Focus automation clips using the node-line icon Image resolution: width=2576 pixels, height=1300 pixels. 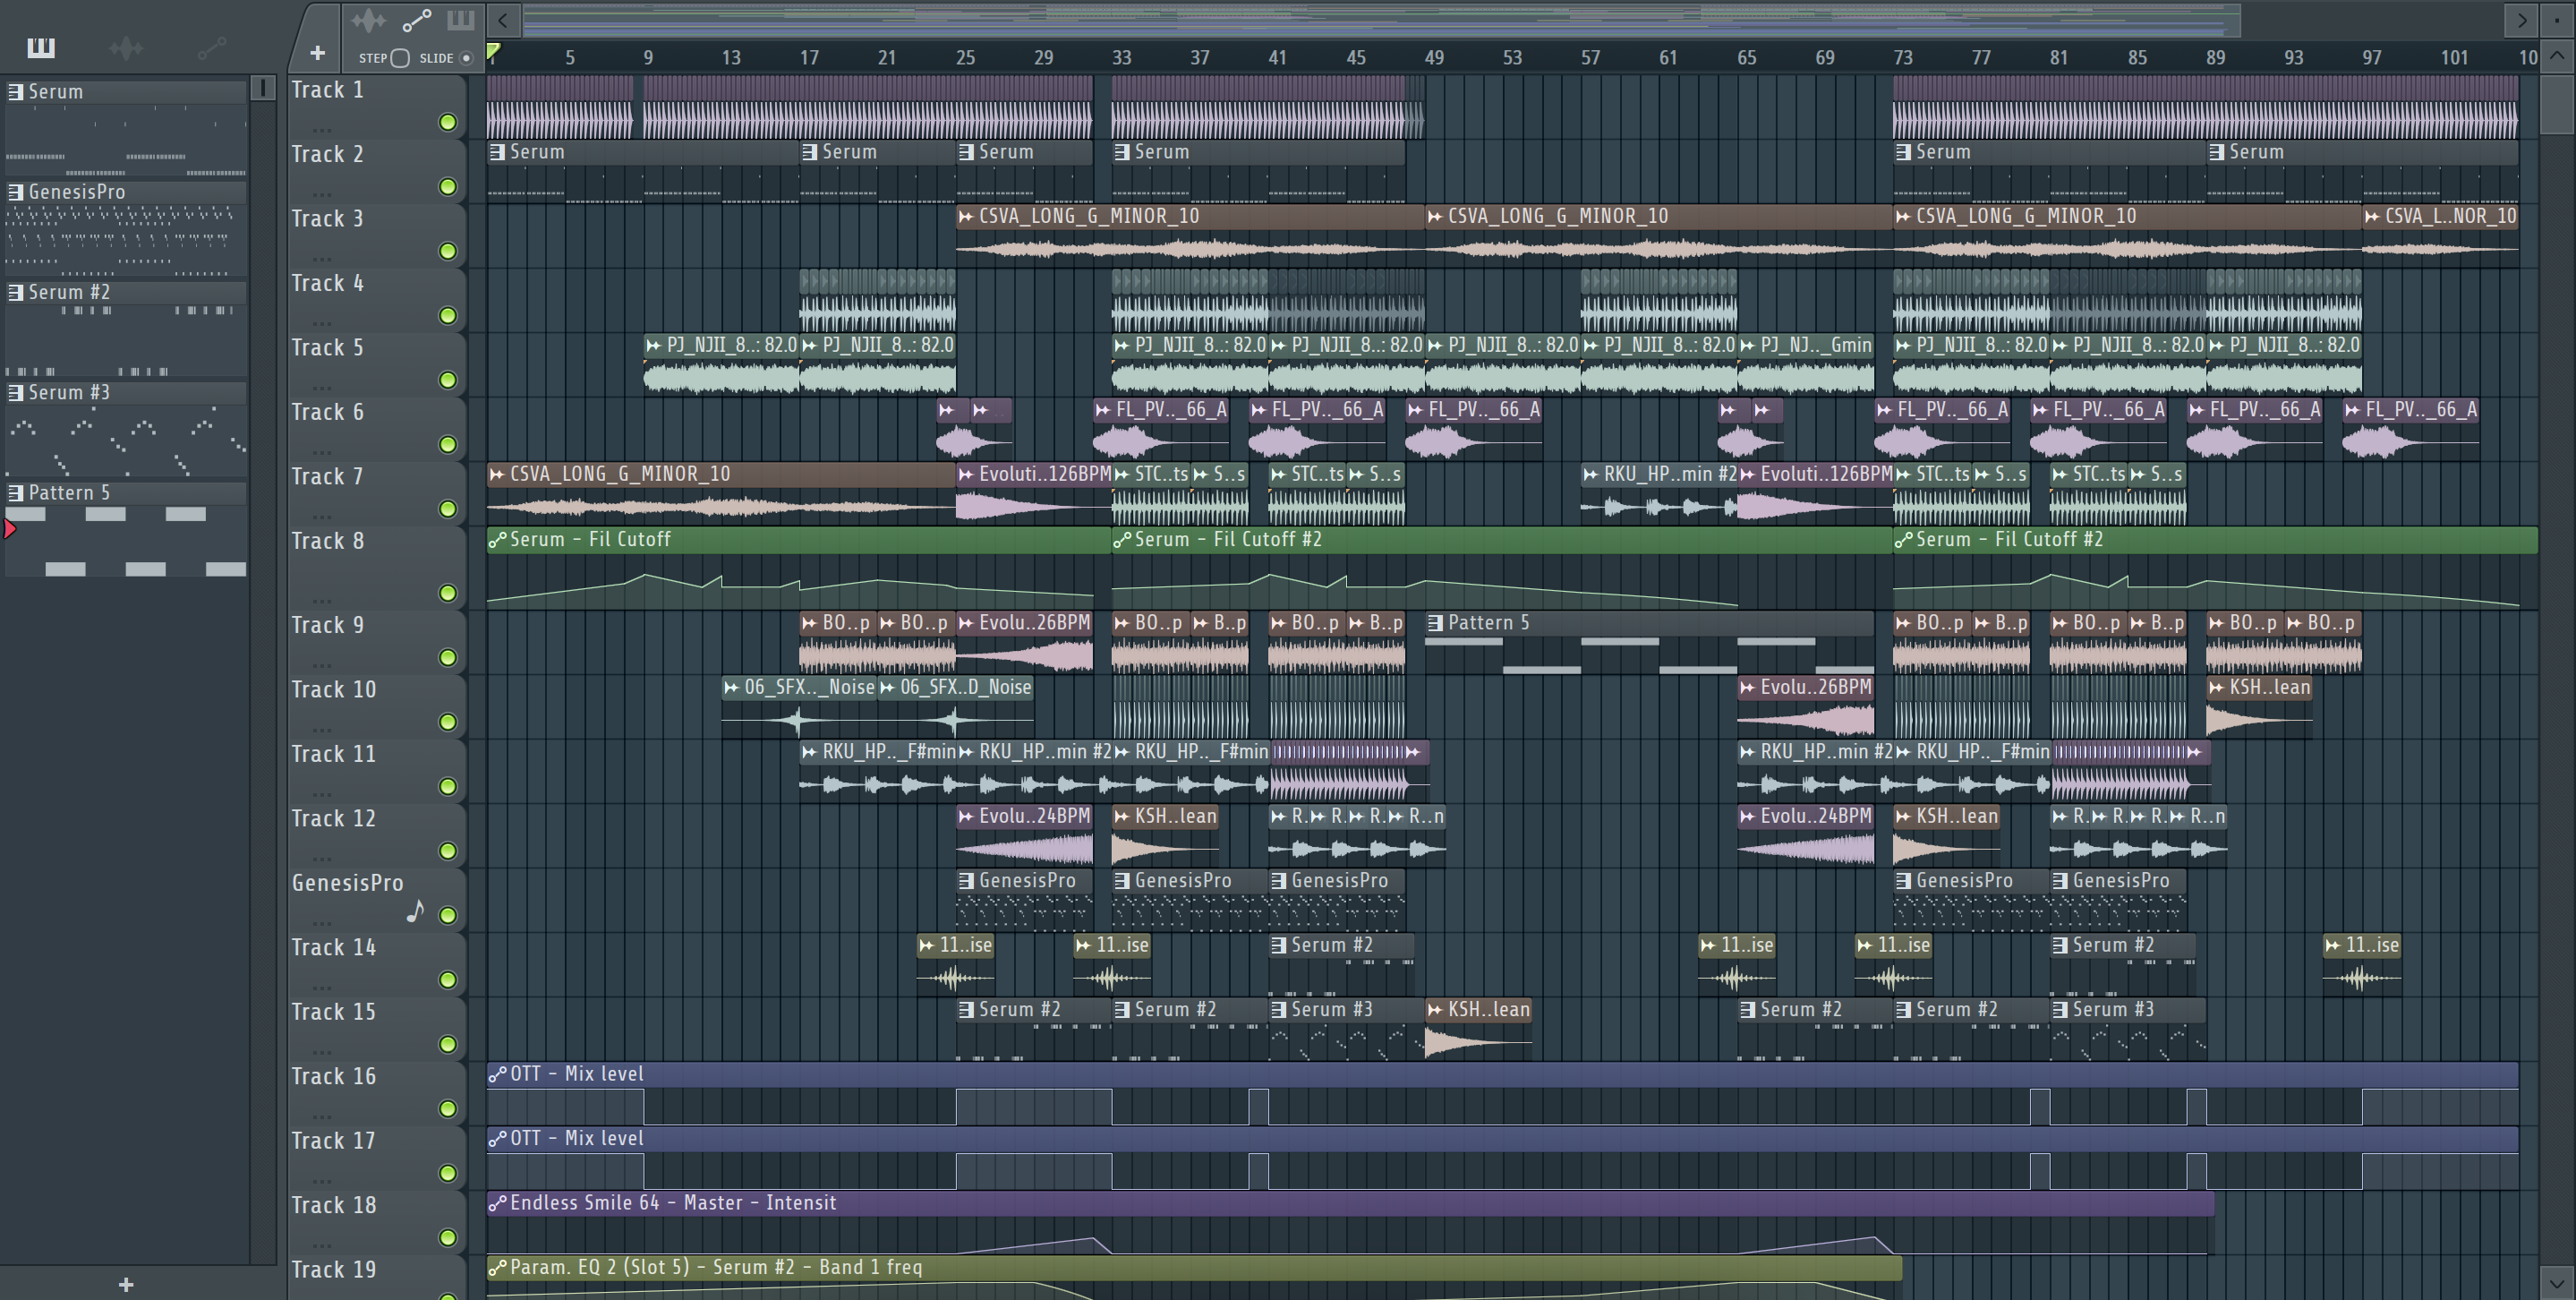click(416, 20)
